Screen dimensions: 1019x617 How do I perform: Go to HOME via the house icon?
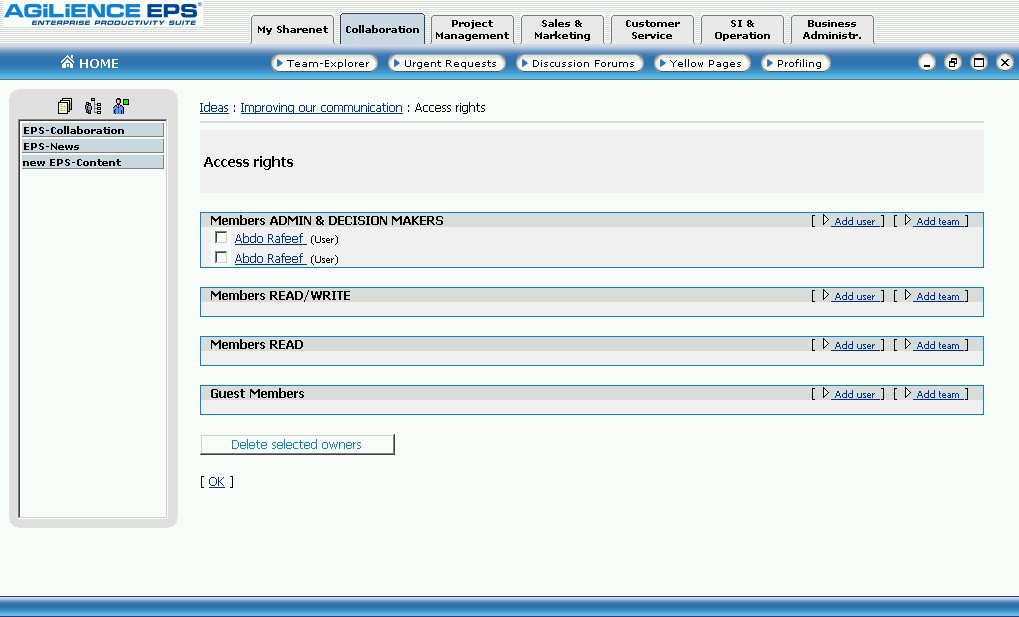pos(68,63)
